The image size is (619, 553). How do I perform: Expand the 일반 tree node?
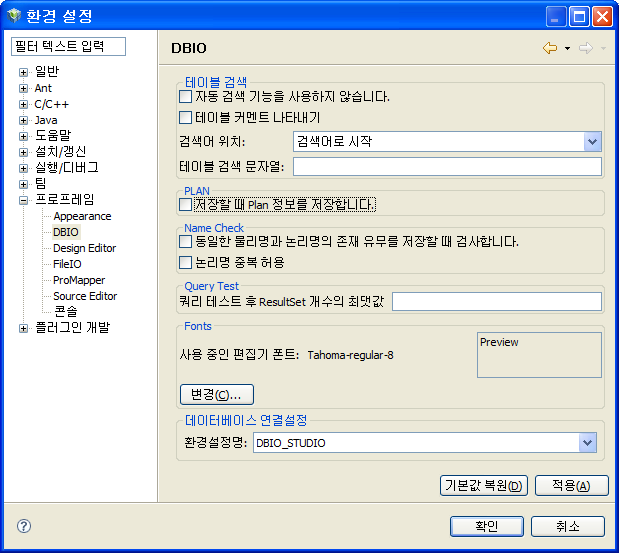point(24,72)
